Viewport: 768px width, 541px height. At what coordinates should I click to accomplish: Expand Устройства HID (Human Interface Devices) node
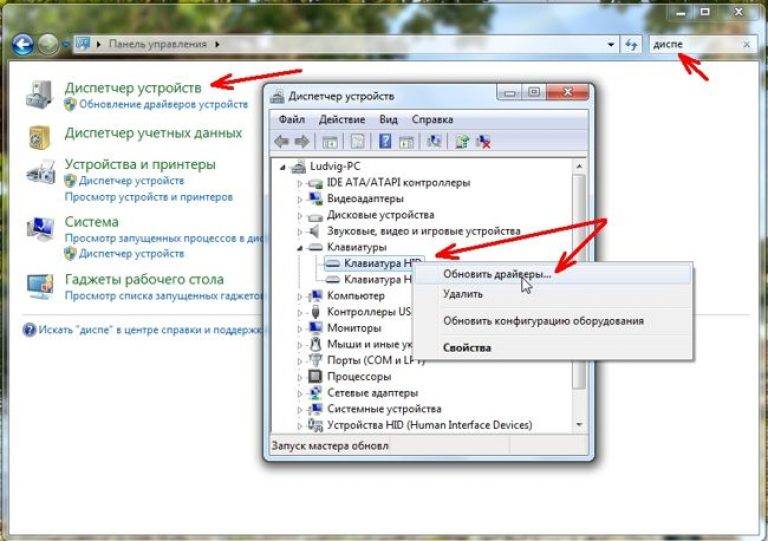[300, 426]
